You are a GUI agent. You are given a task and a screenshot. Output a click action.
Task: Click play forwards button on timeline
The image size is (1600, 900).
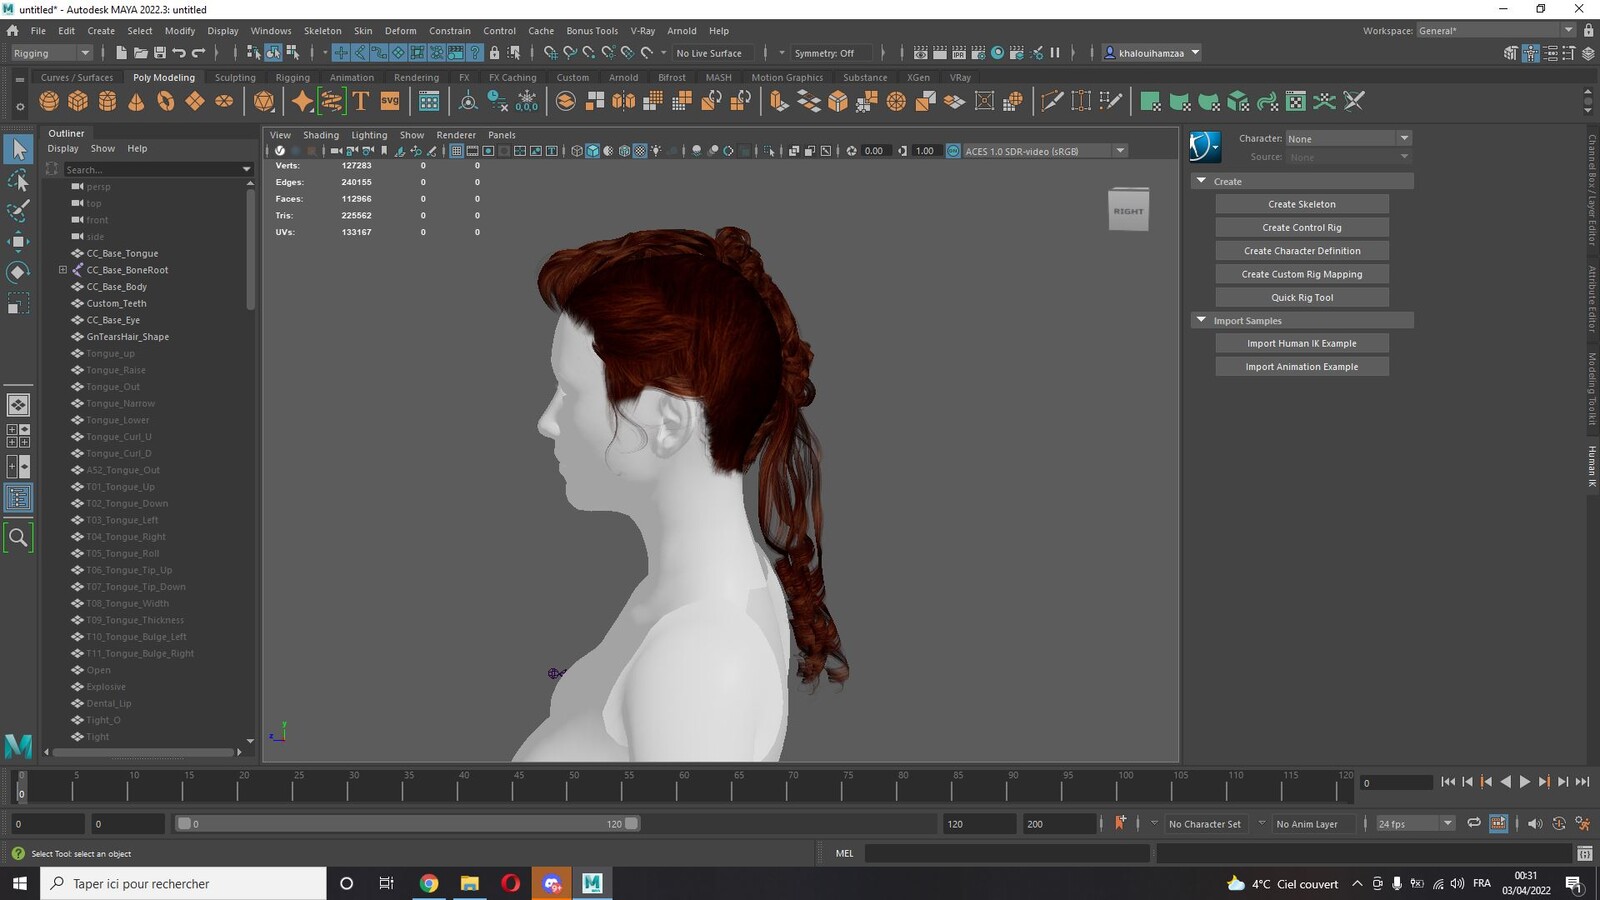(1525, 782)
